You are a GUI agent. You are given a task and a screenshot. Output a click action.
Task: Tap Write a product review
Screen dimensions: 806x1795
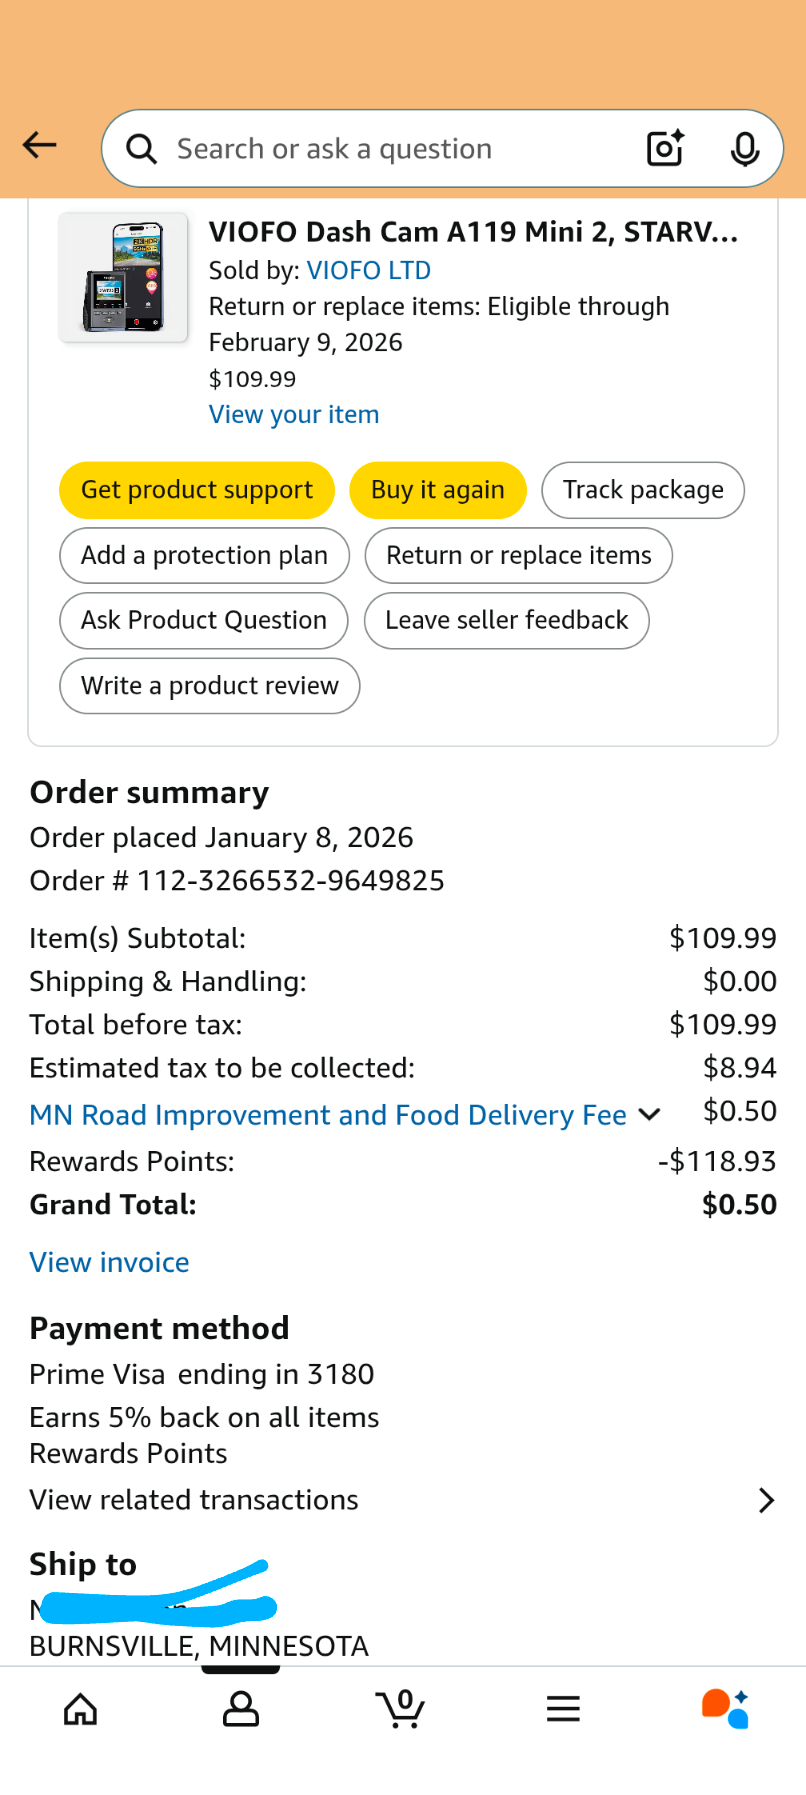point(209,686)
